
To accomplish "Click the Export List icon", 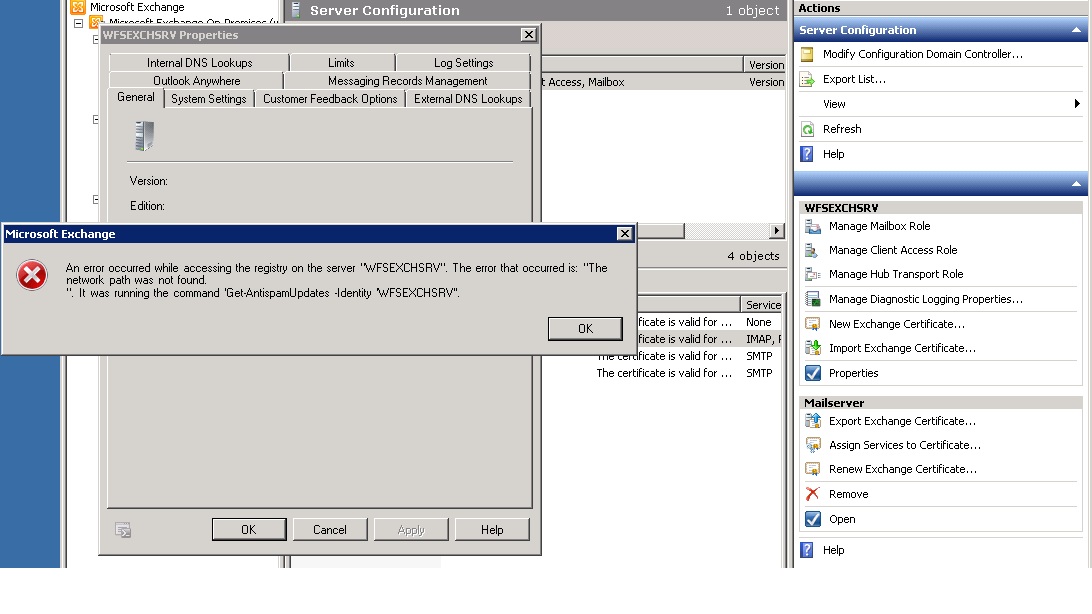I will [x=807, y=79].
